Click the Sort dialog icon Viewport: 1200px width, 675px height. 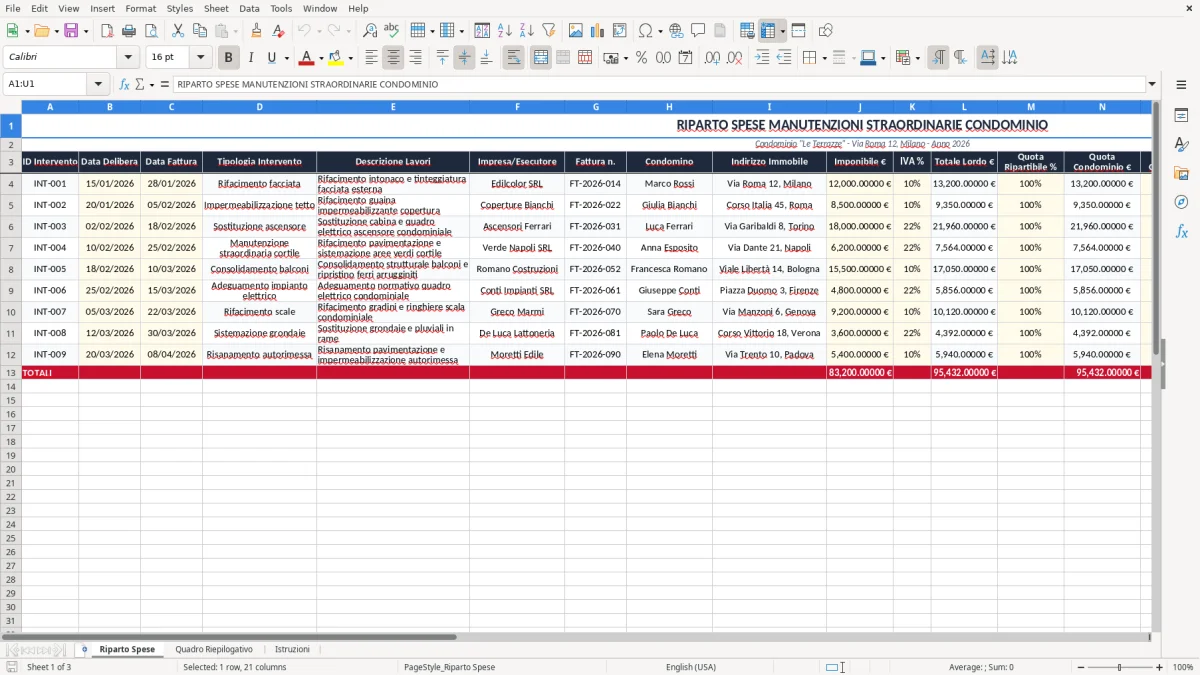[x=482, y=31]
